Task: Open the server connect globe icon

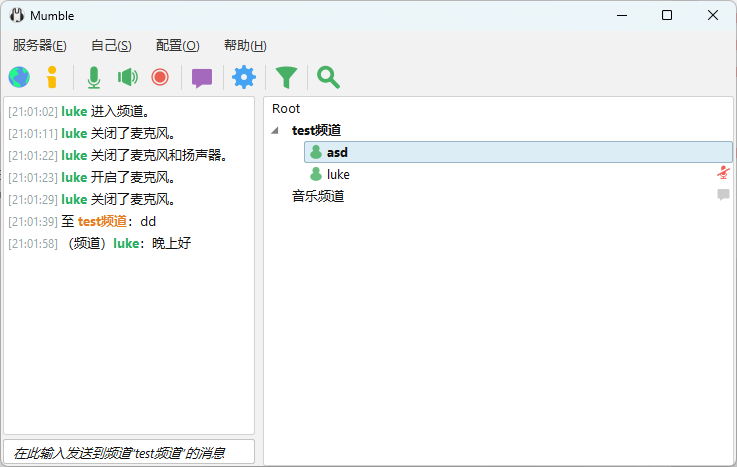Action: click(19, 77)
